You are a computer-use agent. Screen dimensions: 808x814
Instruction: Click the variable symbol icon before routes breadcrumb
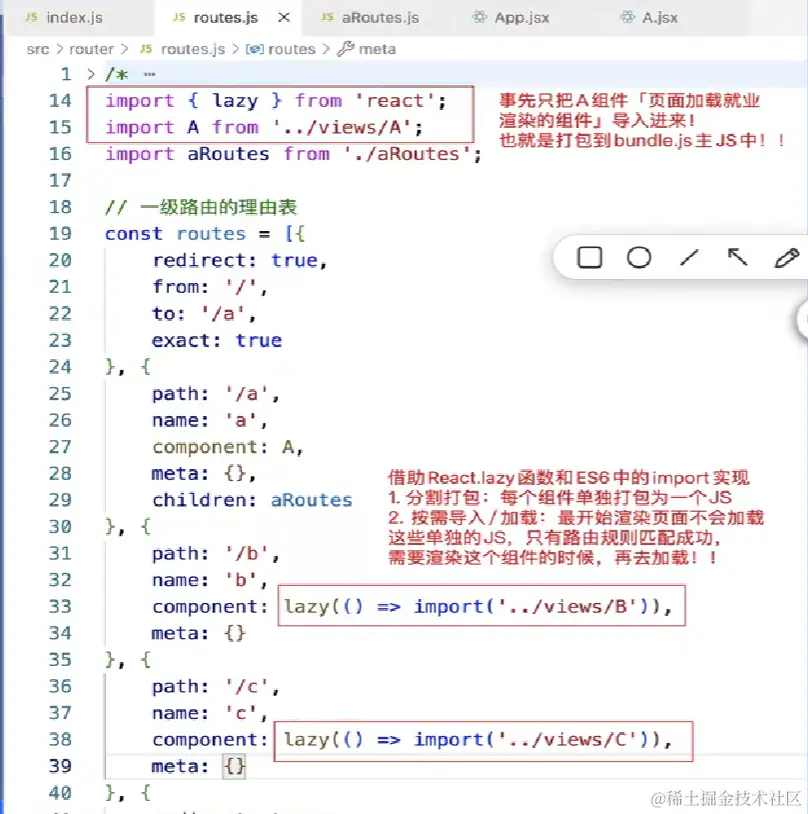click(255, 49)
